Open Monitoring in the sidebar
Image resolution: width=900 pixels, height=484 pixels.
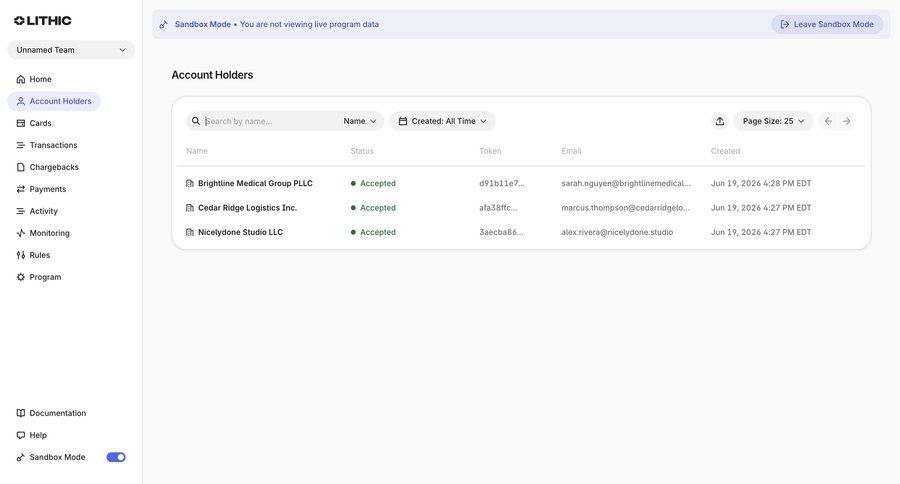tap(43, 233)
